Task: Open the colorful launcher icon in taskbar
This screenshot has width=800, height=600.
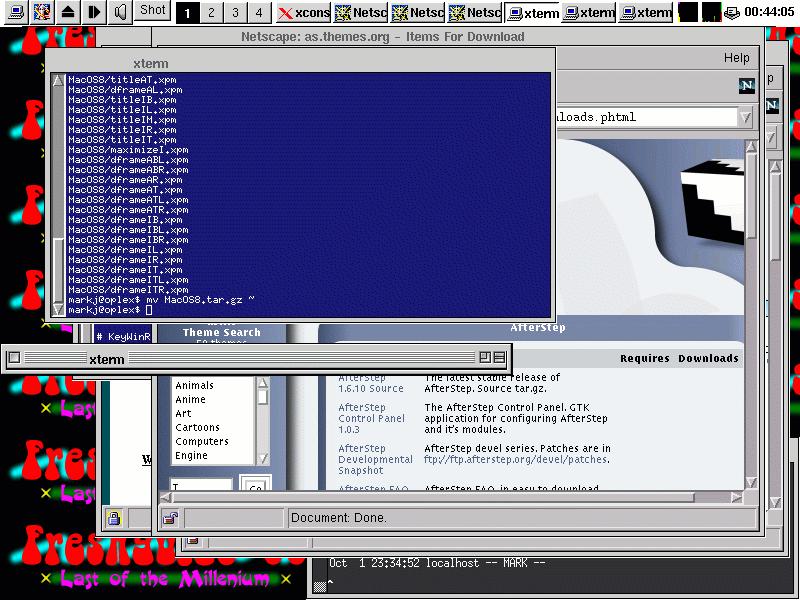Action: (42, 11)
